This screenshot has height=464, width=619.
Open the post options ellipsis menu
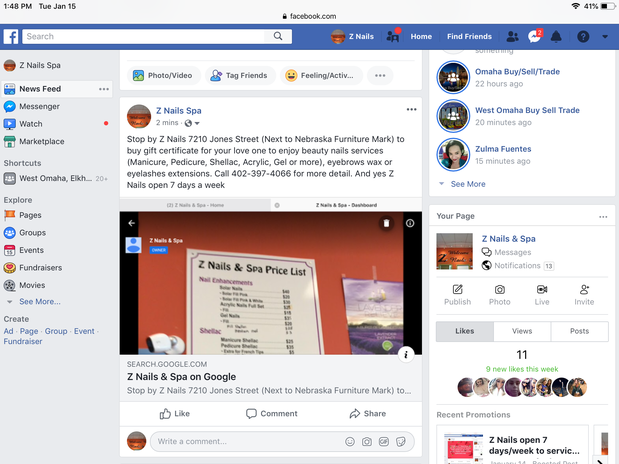tap(411, 109)
